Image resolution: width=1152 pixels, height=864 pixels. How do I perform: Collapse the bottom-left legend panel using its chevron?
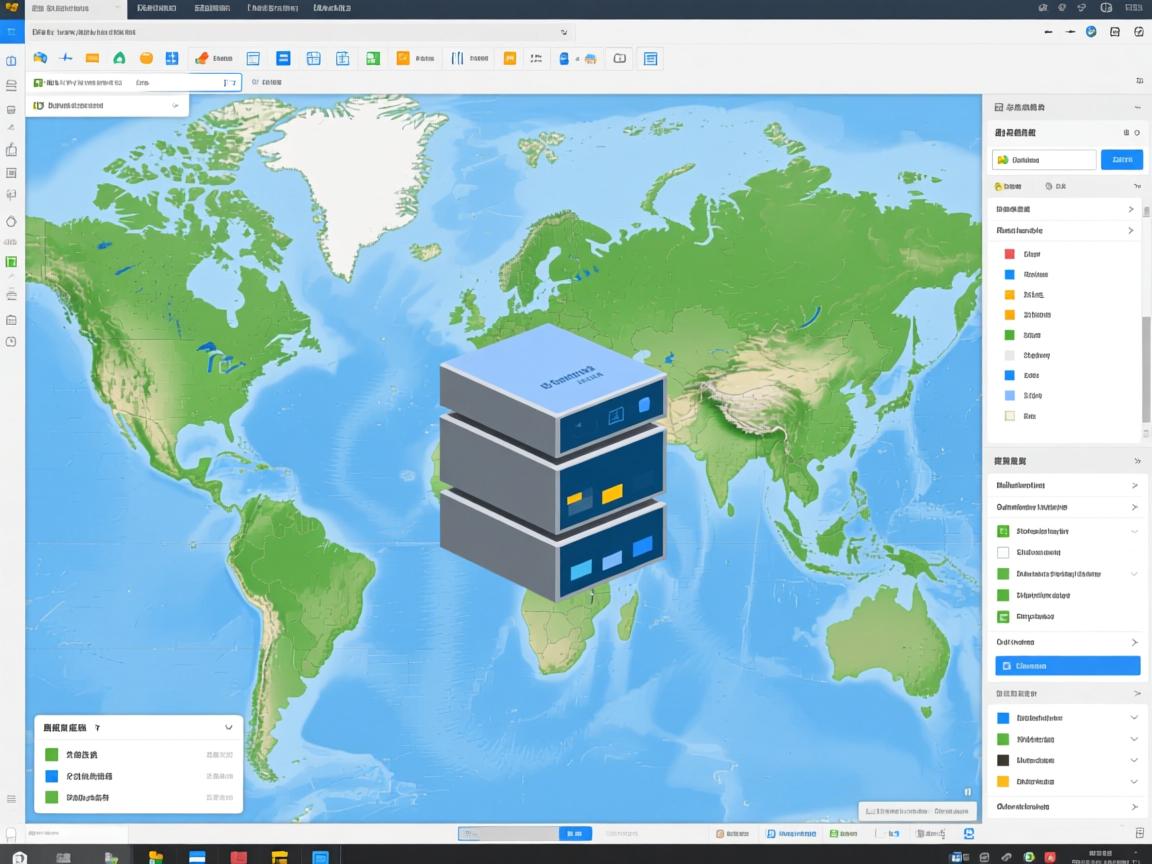(228, 727)
